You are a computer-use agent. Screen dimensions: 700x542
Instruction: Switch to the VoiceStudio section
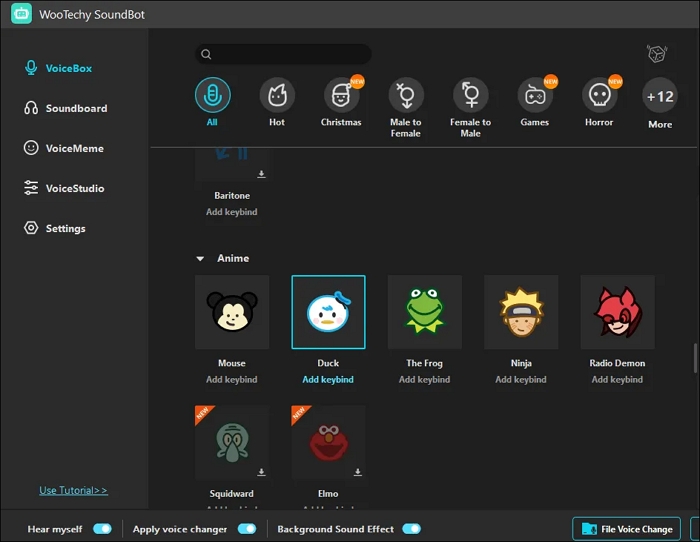pos(74,188)
